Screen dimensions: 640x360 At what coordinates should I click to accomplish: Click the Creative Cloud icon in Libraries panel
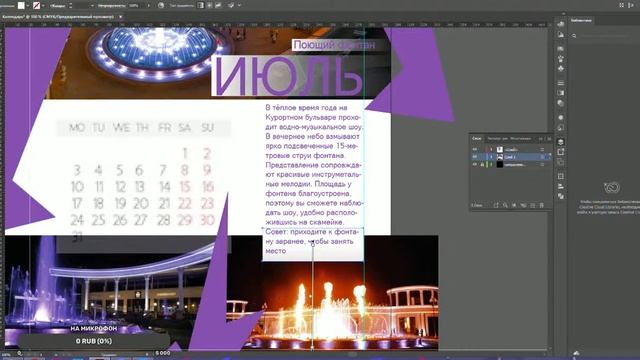tap(612, 188)
